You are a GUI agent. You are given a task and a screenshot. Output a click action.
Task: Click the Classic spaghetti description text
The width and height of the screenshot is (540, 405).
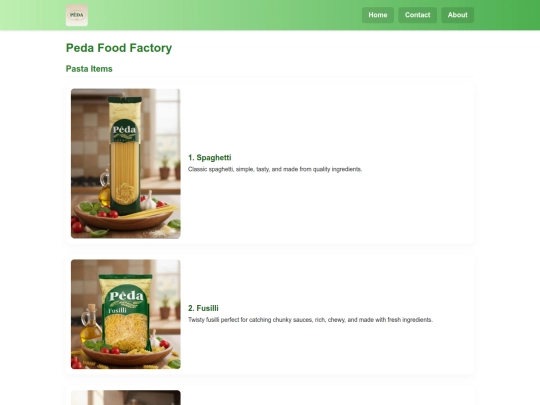point(275,169)
